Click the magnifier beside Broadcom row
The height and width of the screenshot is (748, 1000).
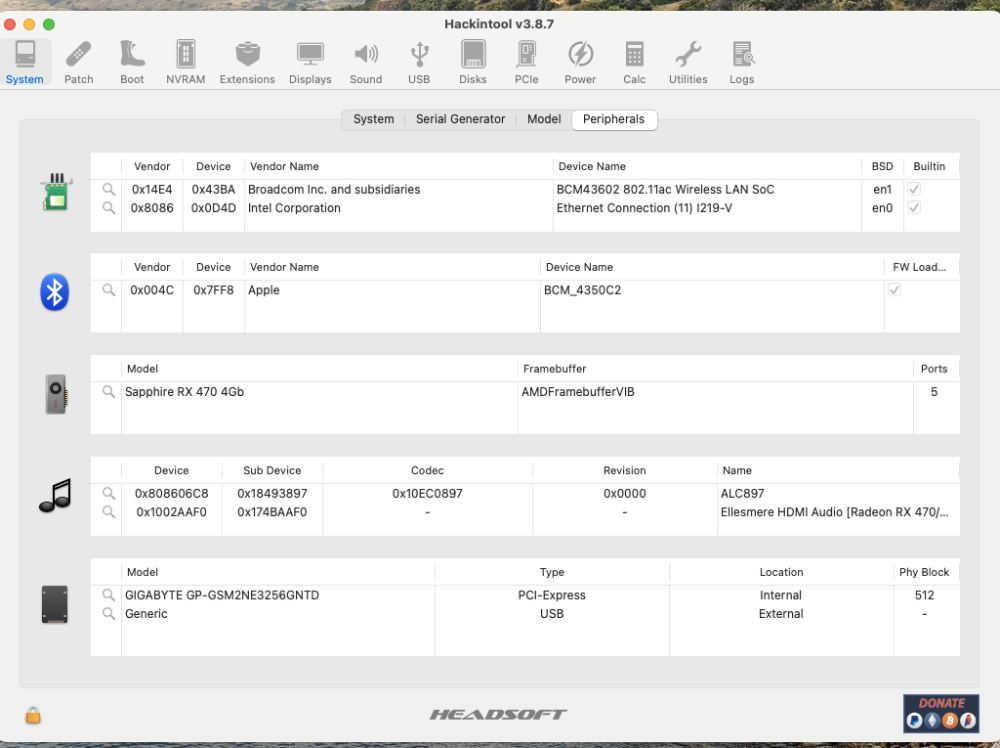pyautogui.click(x=109, y=189)
